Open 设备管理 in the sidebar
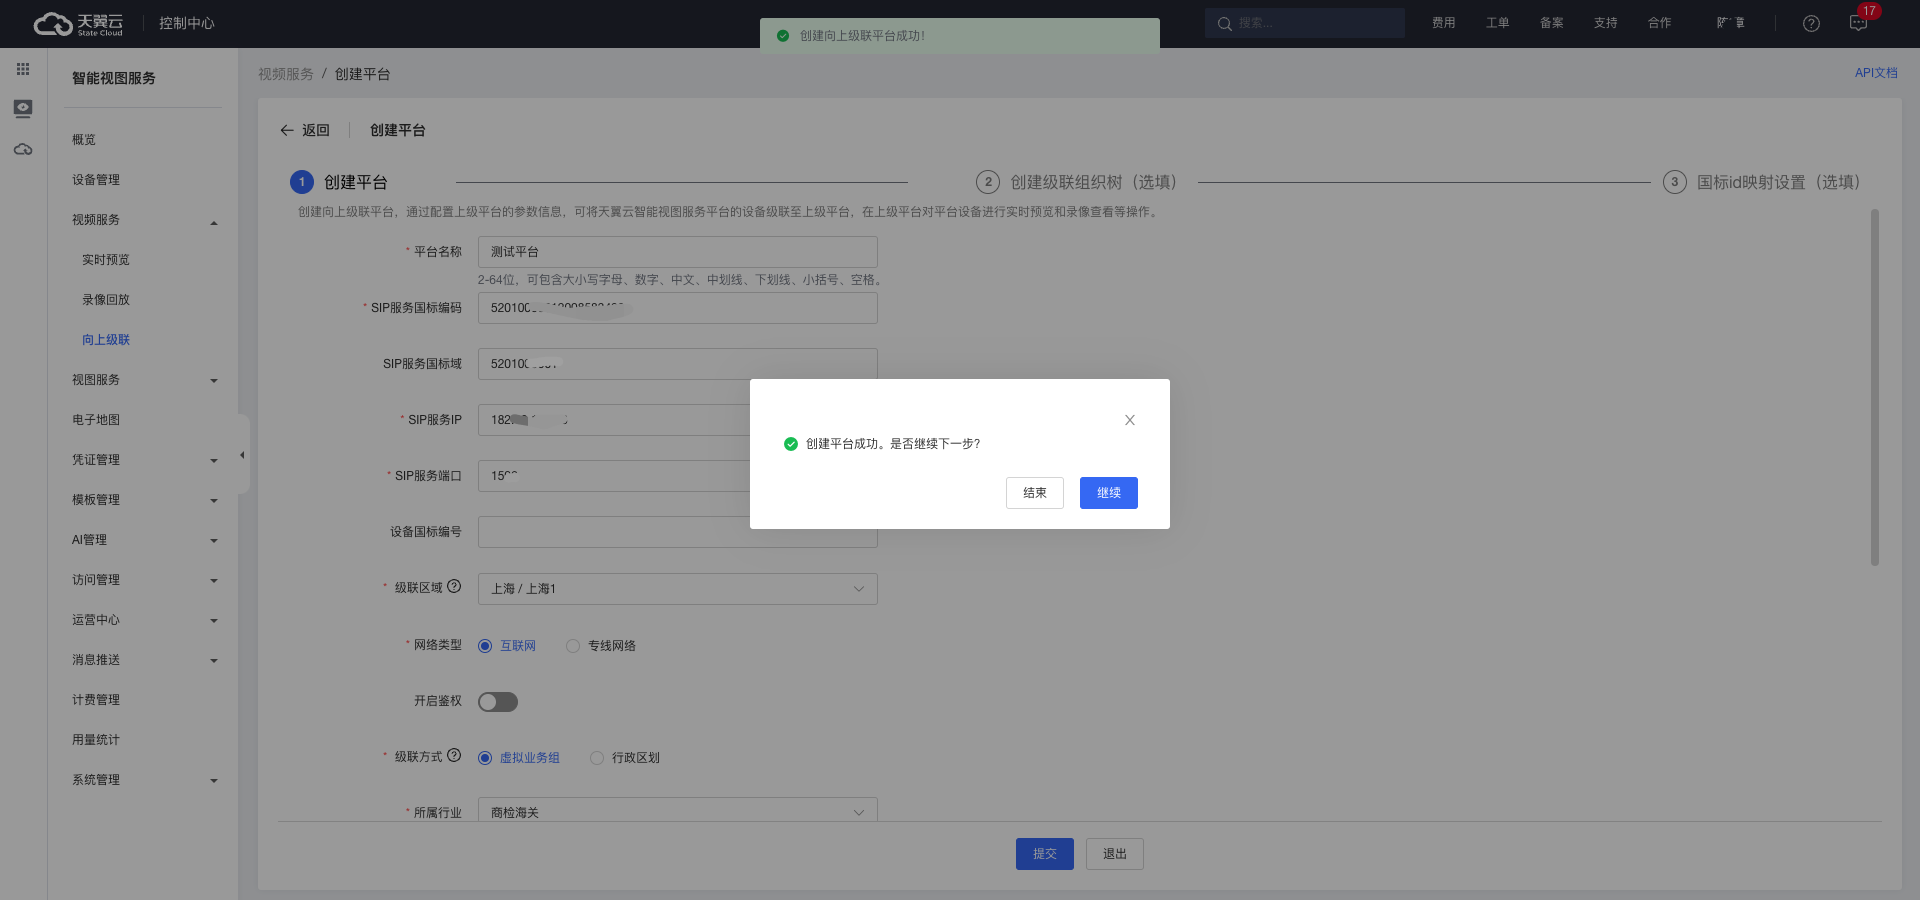Screen dimensions: 1920x900 click(x=96, y=180)
